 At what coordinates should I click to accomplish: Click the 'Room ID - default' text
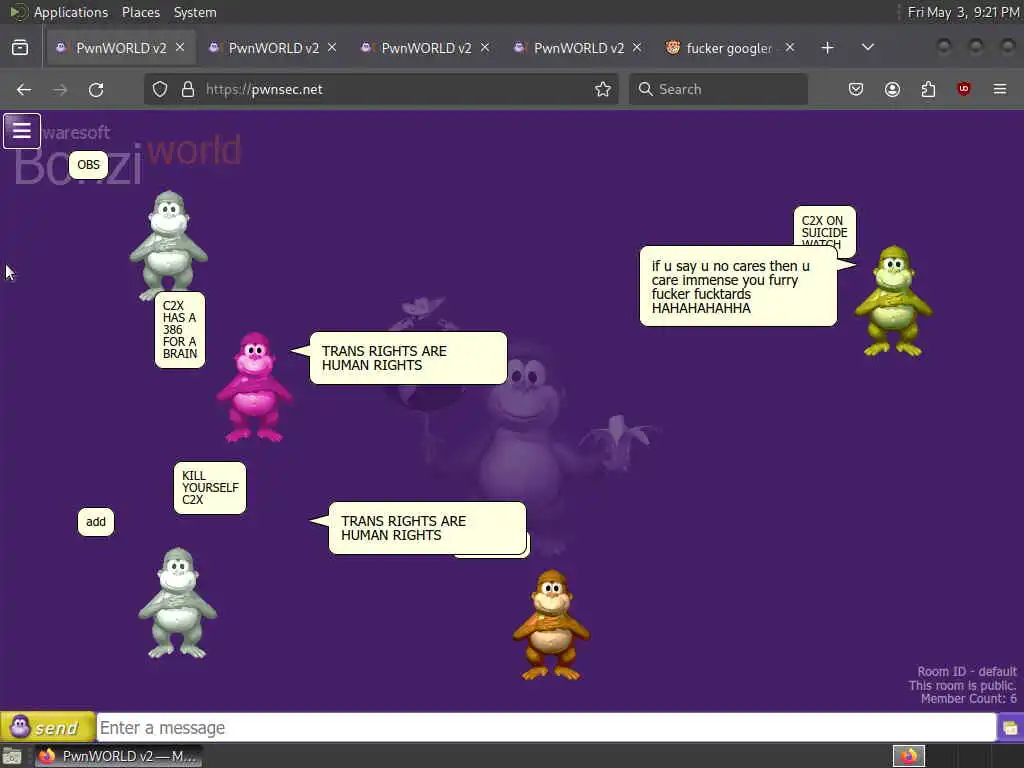click(967, 671)
